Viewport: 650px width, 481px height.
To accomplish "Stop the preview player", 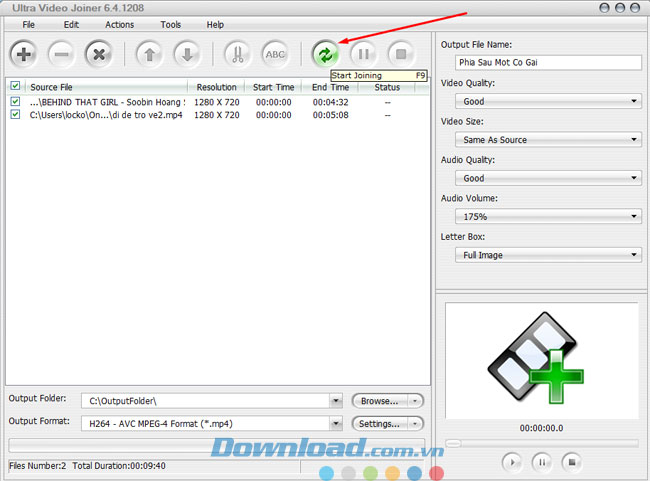I will coord(572,462).
